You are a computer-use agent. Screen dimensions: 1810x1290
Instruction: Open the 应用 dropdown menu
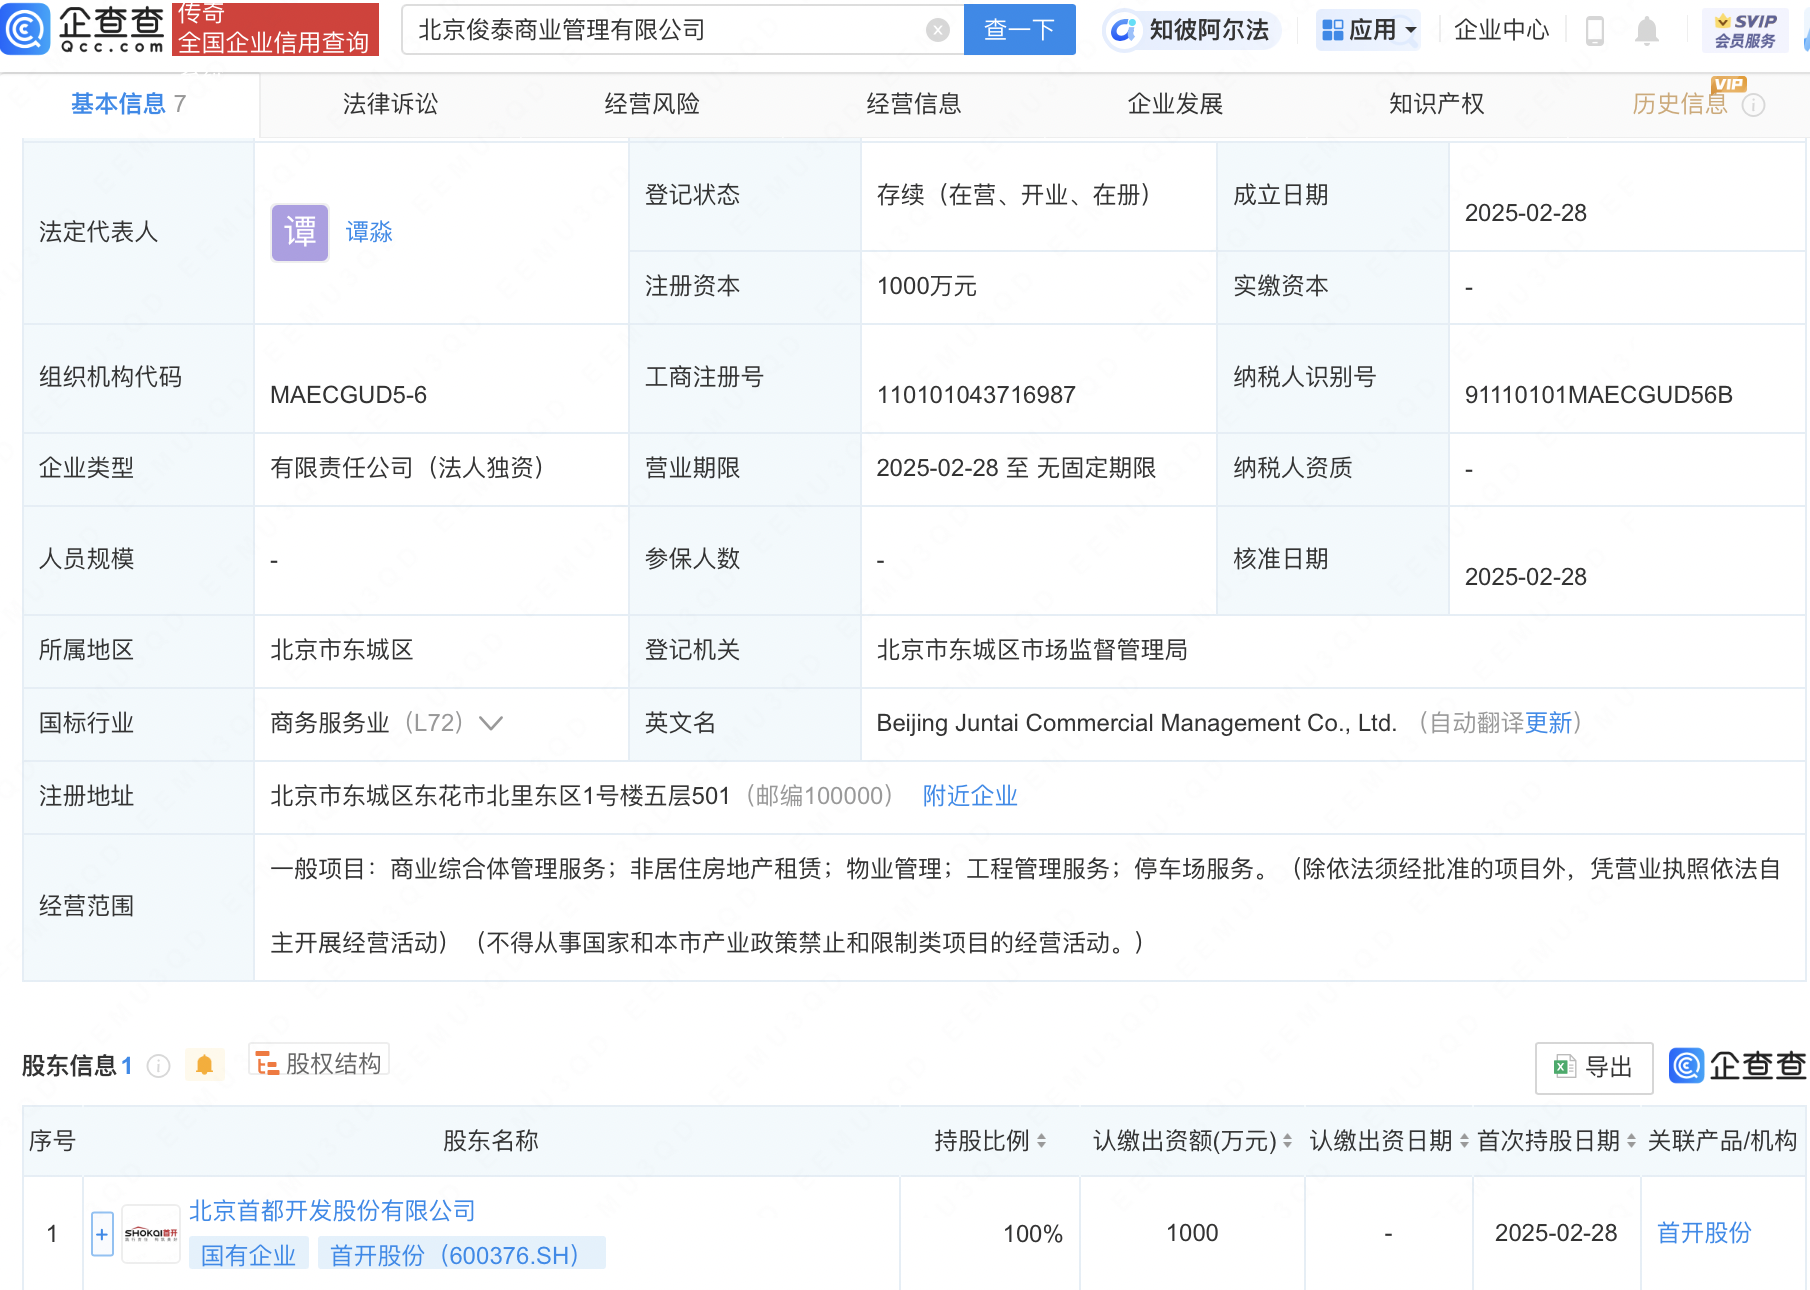1369,30
